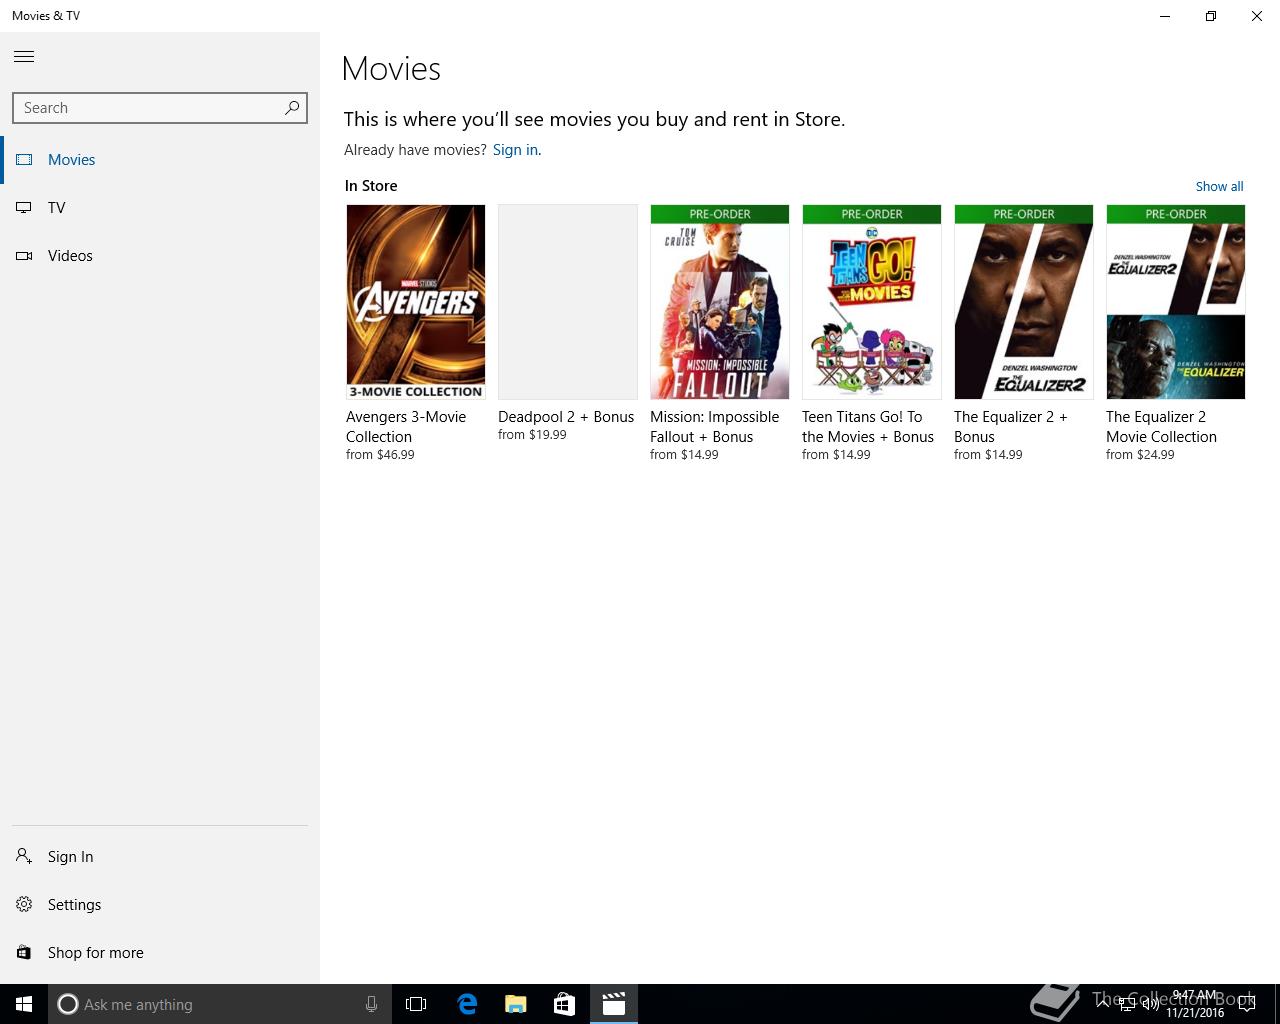Click the from $46.99 price
Image resolution: width=1280 pixels, height=1024 pixels.
380,454
